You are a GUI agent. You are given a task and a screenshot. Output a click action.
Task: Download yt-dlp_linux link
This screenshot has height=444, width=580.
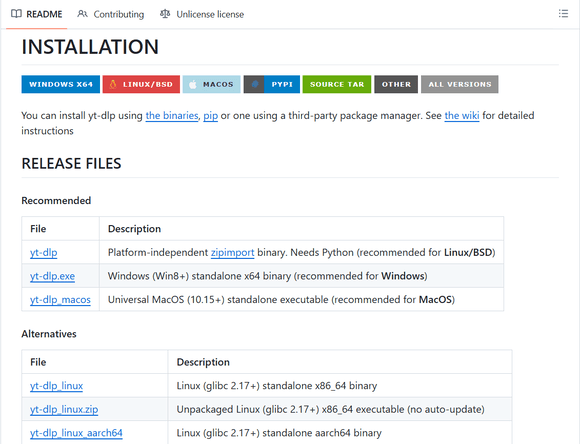pyautogui.click(x=57, y=386)
